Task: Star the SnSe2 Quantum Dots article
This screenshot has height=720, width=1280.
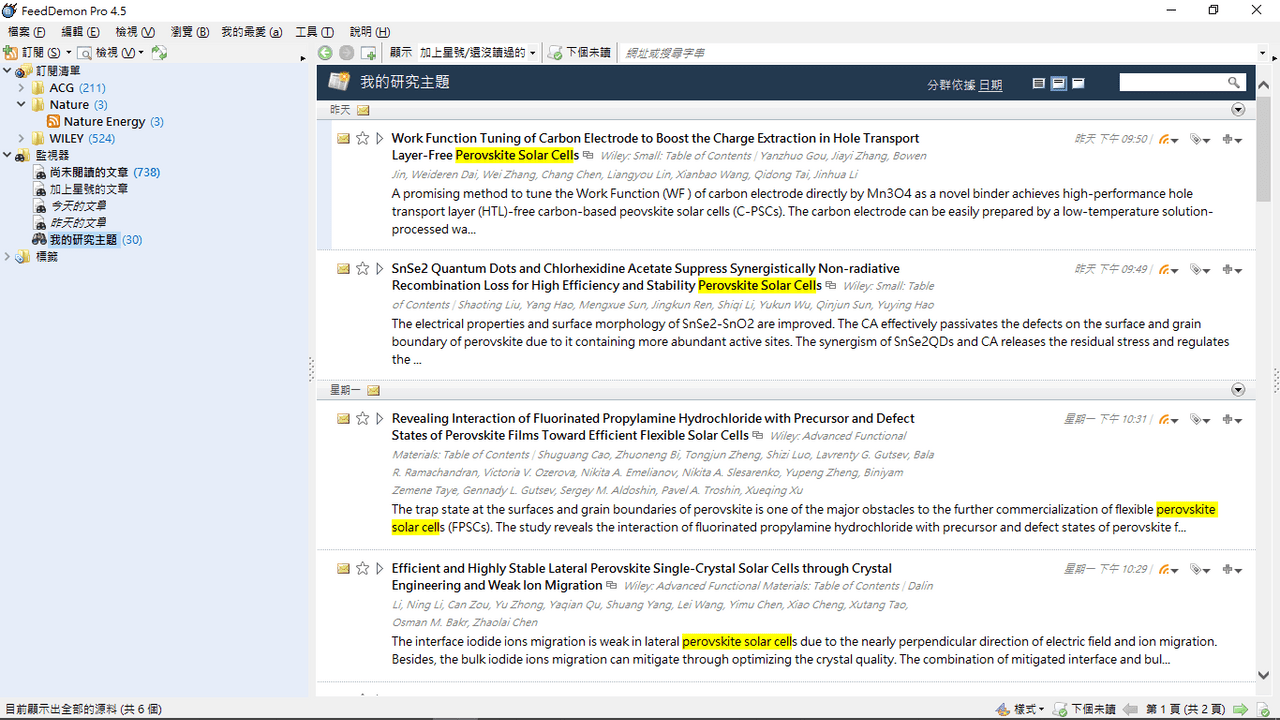Action: (x=363, y=269)
